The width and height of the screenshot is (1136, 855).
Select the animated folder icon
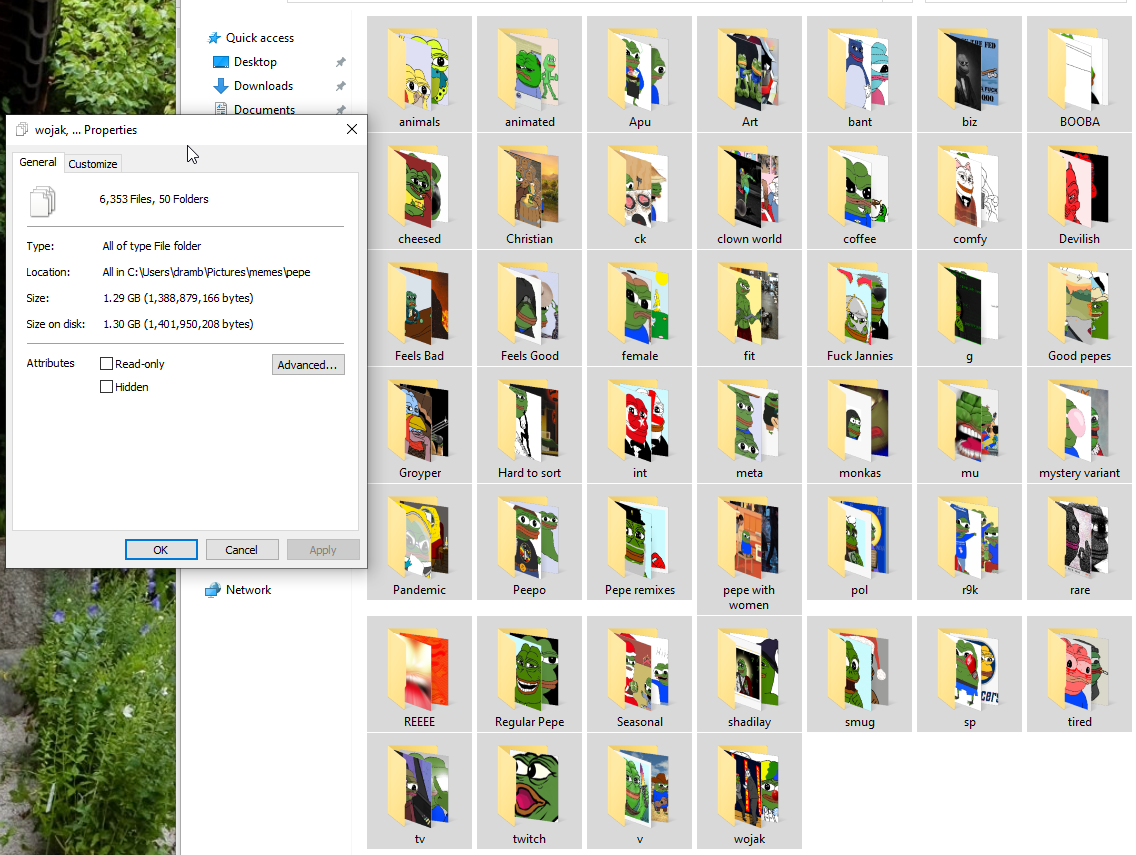coord(529,70)
